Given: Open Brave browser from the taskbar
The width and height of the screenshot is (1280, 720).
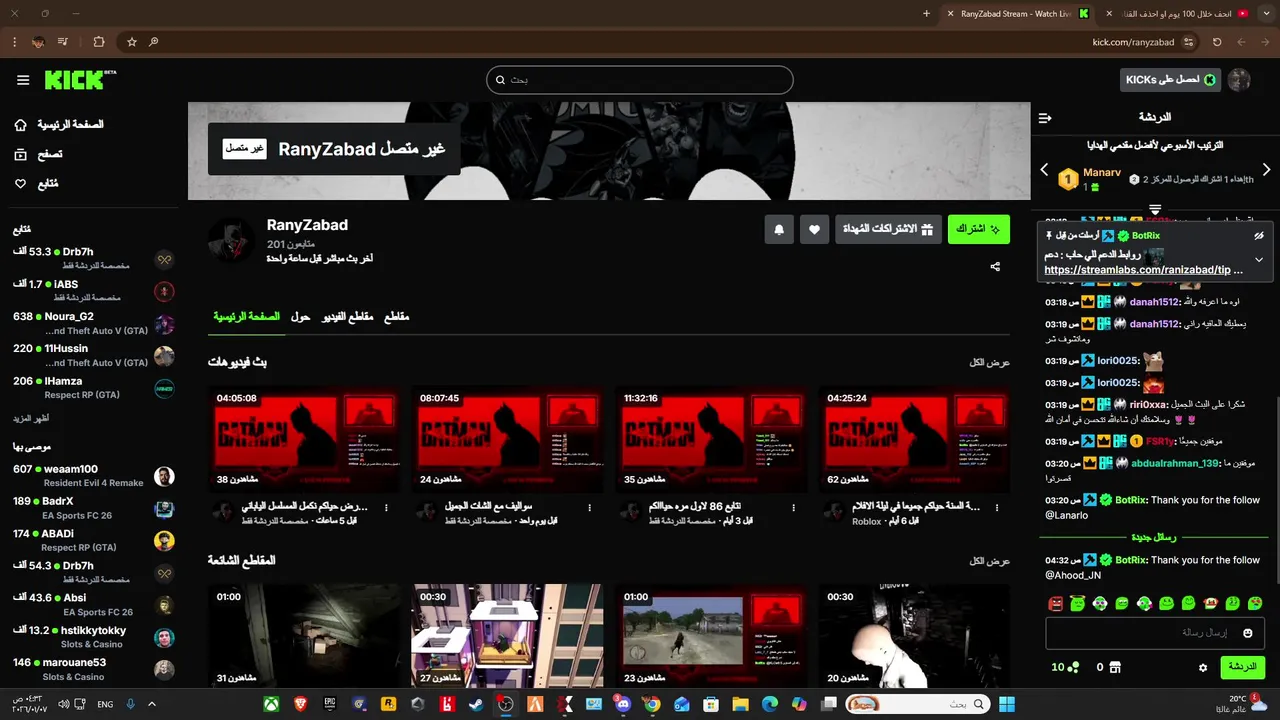Looking at the screenshot, I should 301,704.
